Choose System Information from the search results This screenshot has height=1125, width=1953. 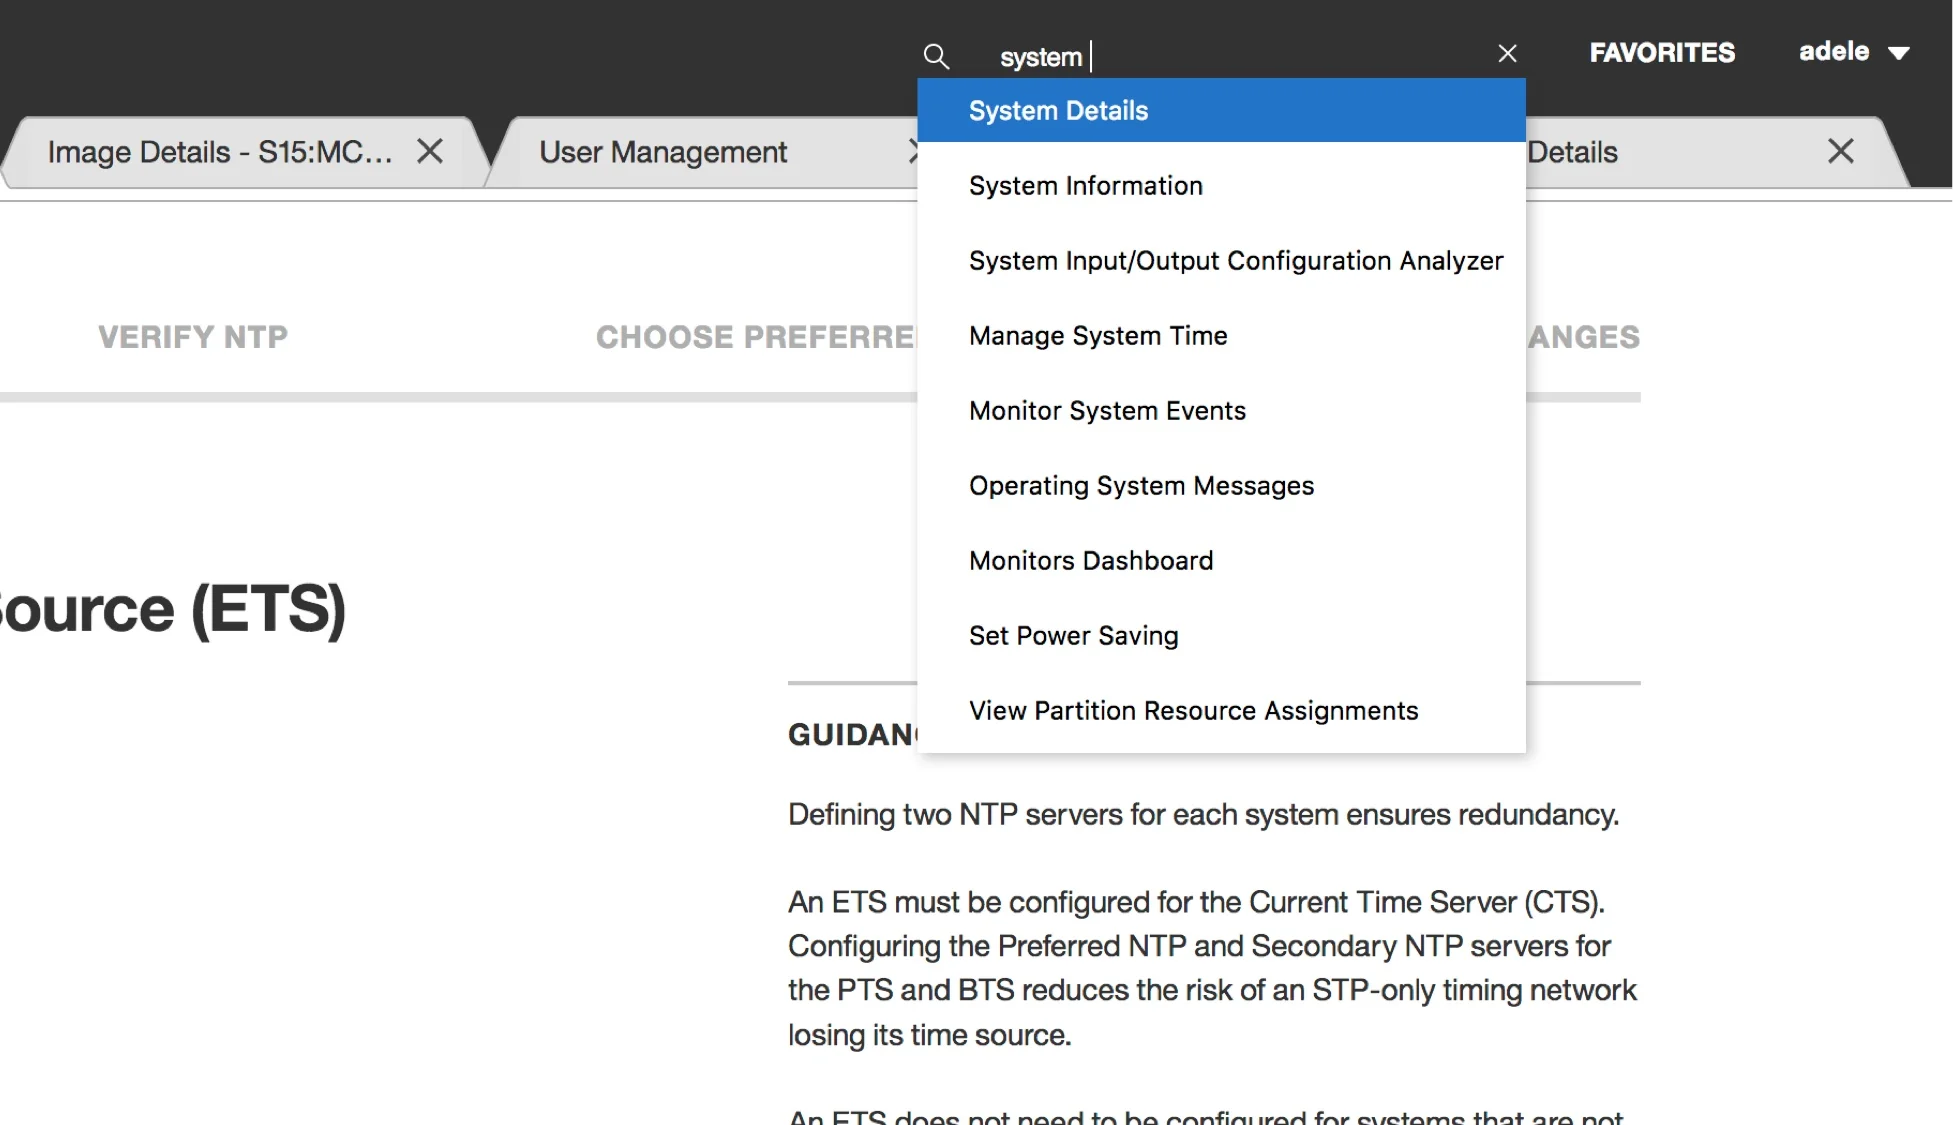(x=1085, y=186)
